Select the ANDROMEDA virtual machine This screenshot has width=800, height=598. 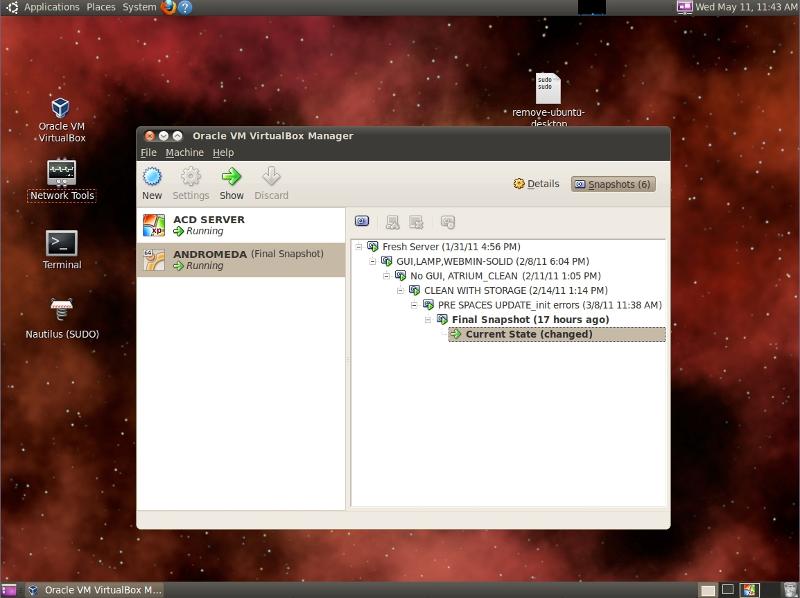[241, 260]
